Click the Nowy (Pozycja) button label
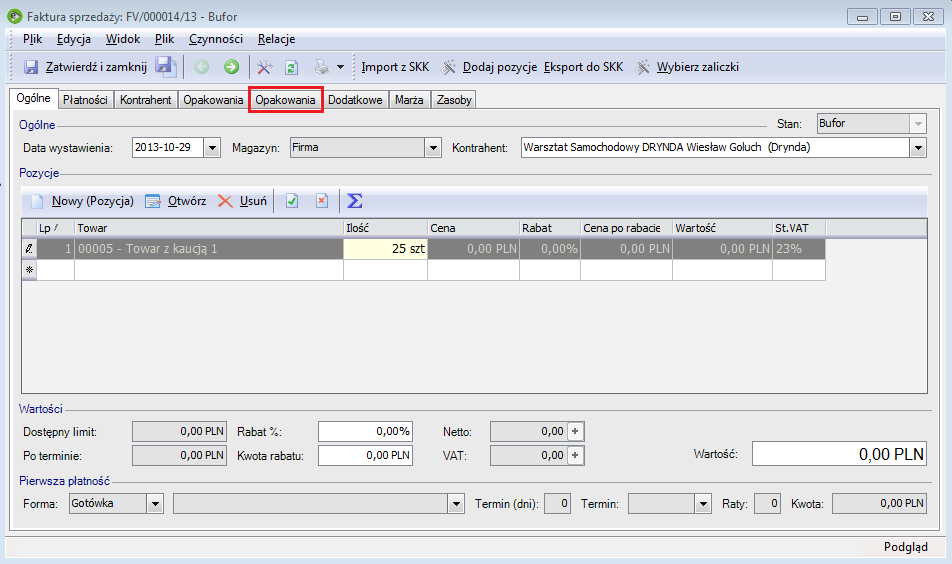The image size is (952, 564). (93, 201)
